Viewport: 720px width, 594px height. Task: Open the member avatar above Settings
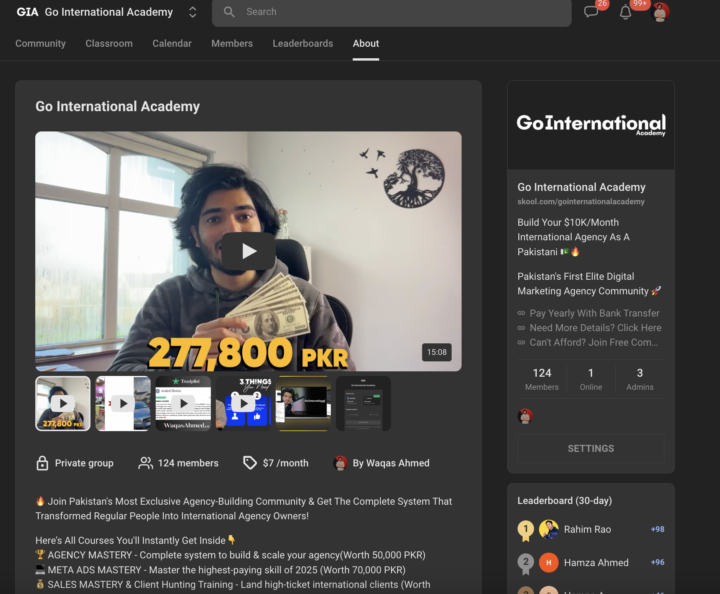pos(525,416)
